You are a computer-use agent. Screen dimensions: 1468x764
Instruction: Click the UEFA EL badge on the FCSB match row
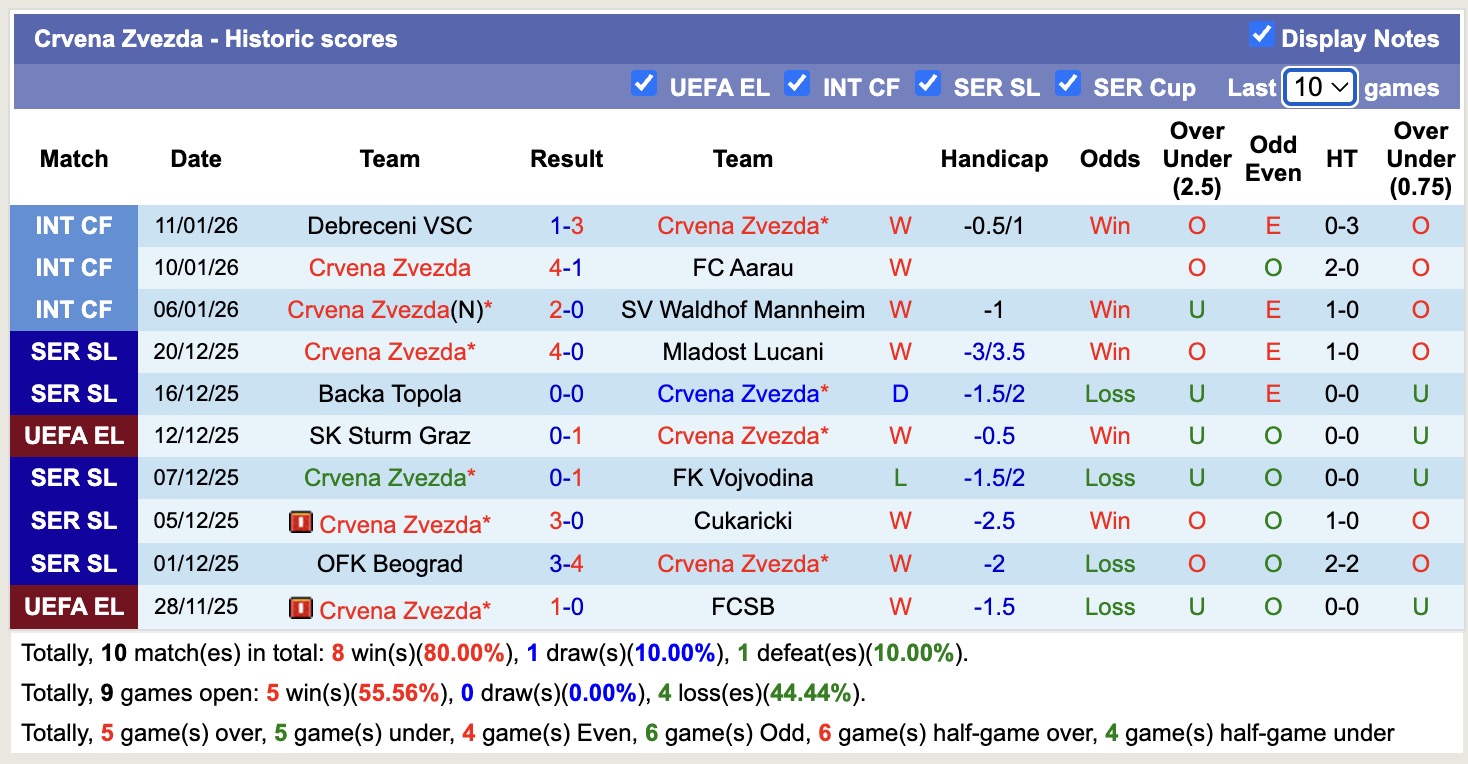click(x=73, y=607)
